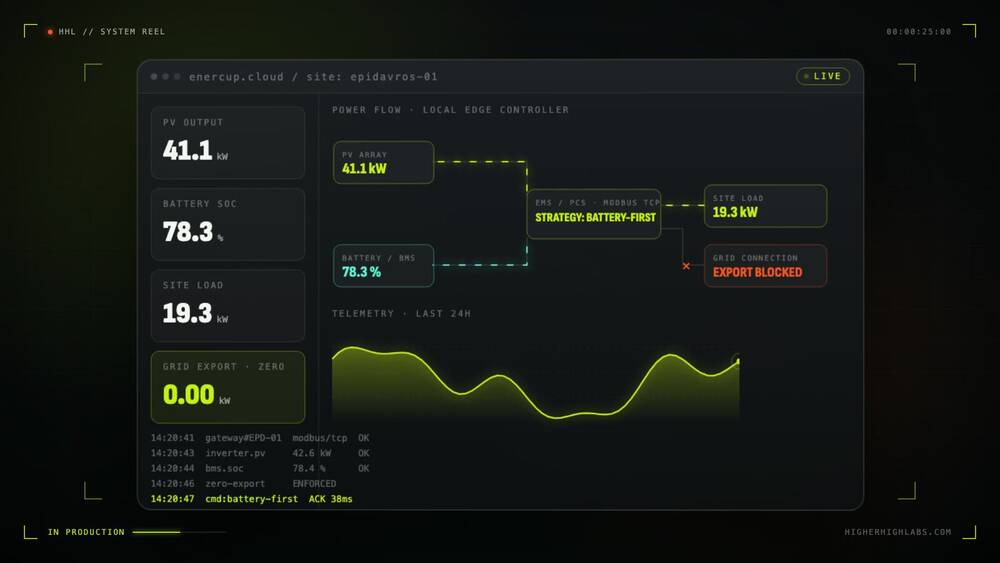This screenshot has width=1000, height=563.
Task: Select log row 14:20:46 zero-export ENFORCED
Action: point(244,484)
